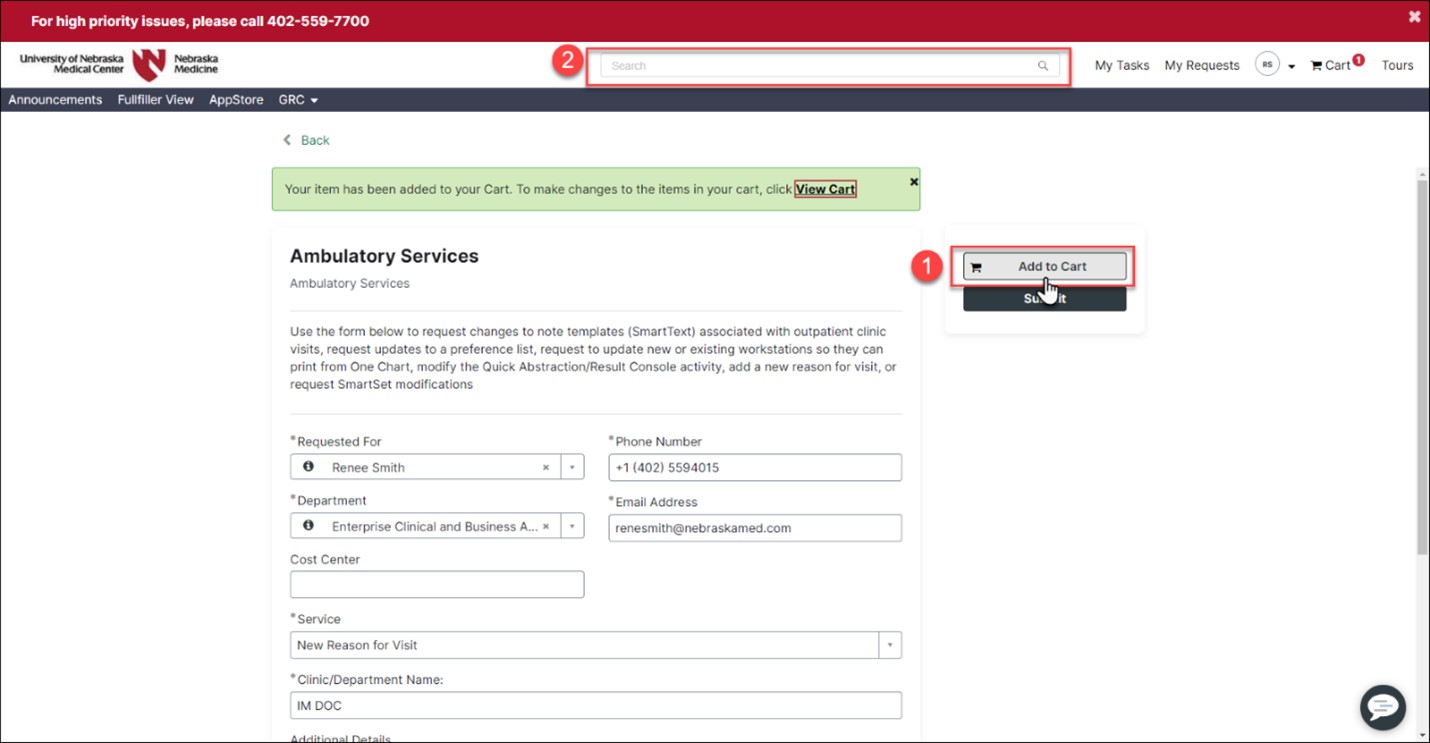This screenshot has height=743, width=1430.
Task: Open the chat bubble icon
Action: (1382, 708)
